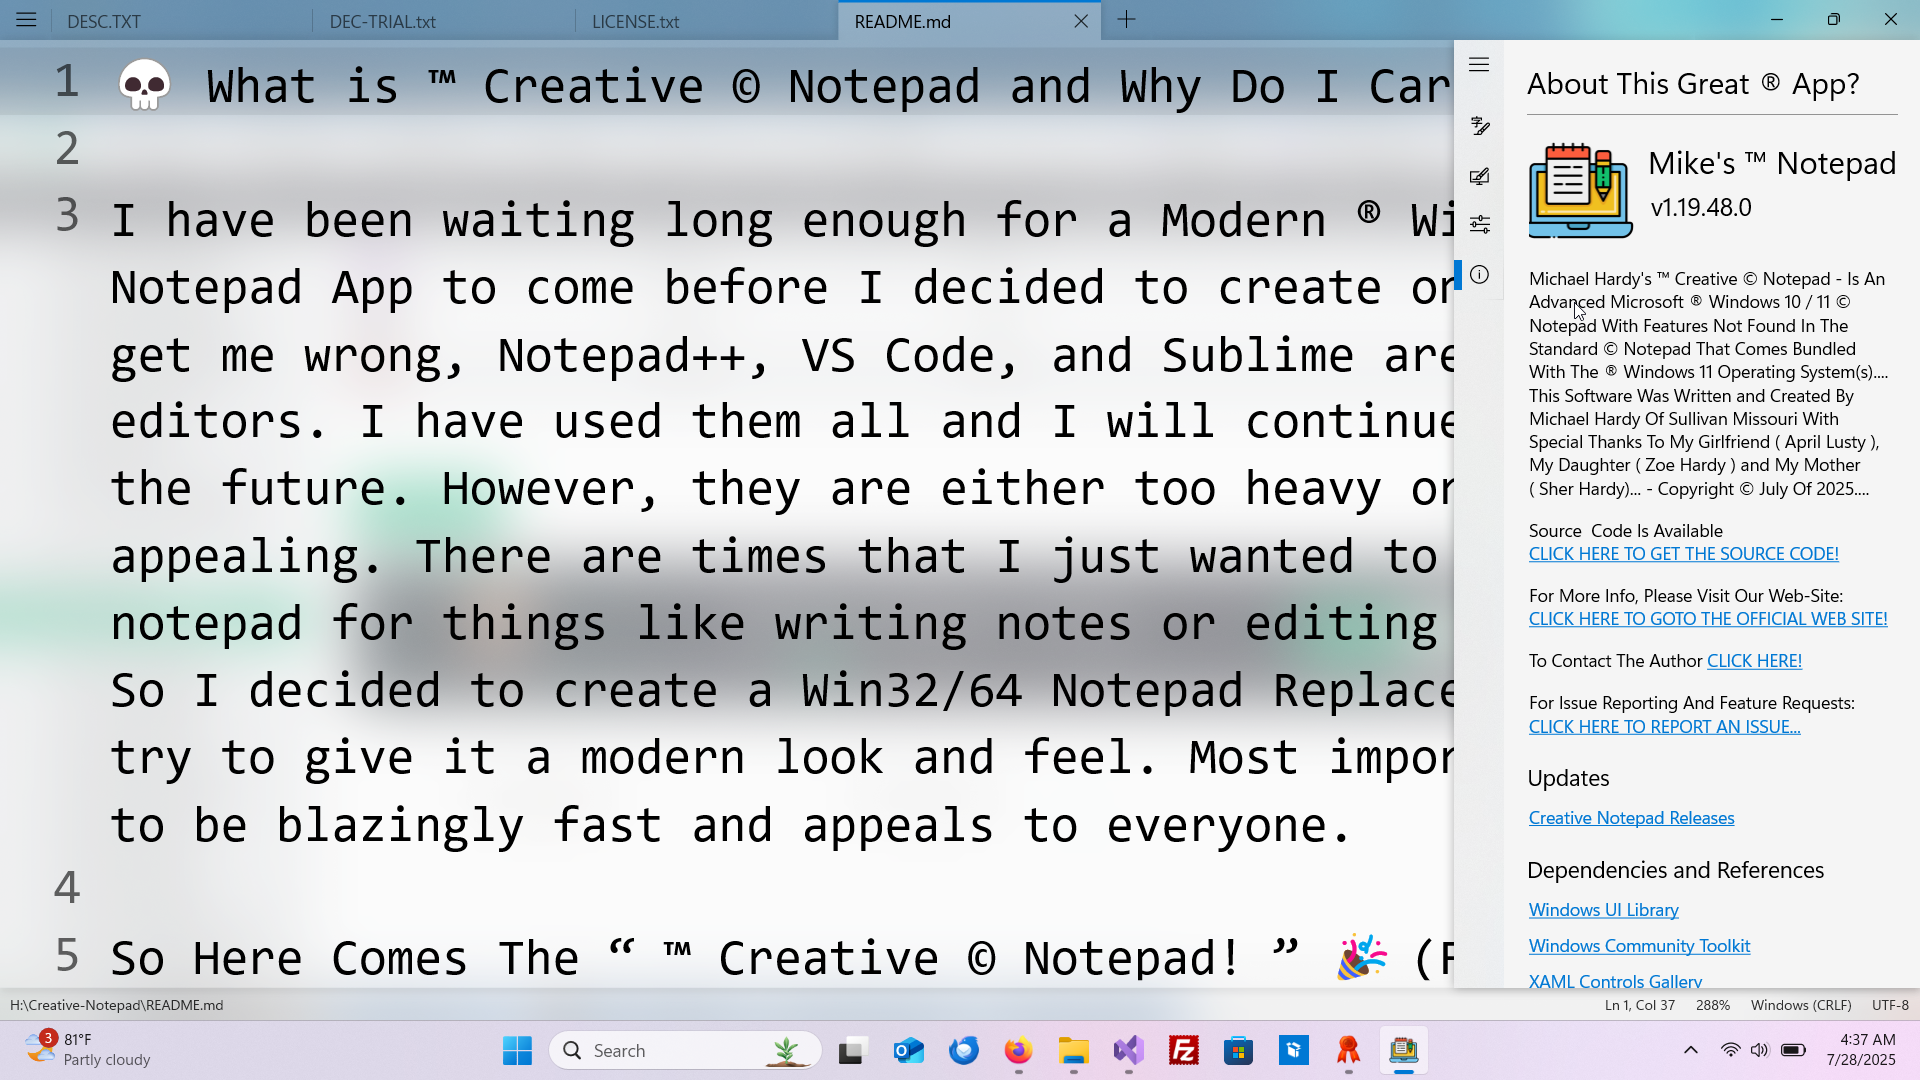Image resolution: width=1920 pixels, height=1080 pixels.
Task: Click the UTF-8 encoding indicator
Action: pyautogui.click(x=1890, y=1005)
